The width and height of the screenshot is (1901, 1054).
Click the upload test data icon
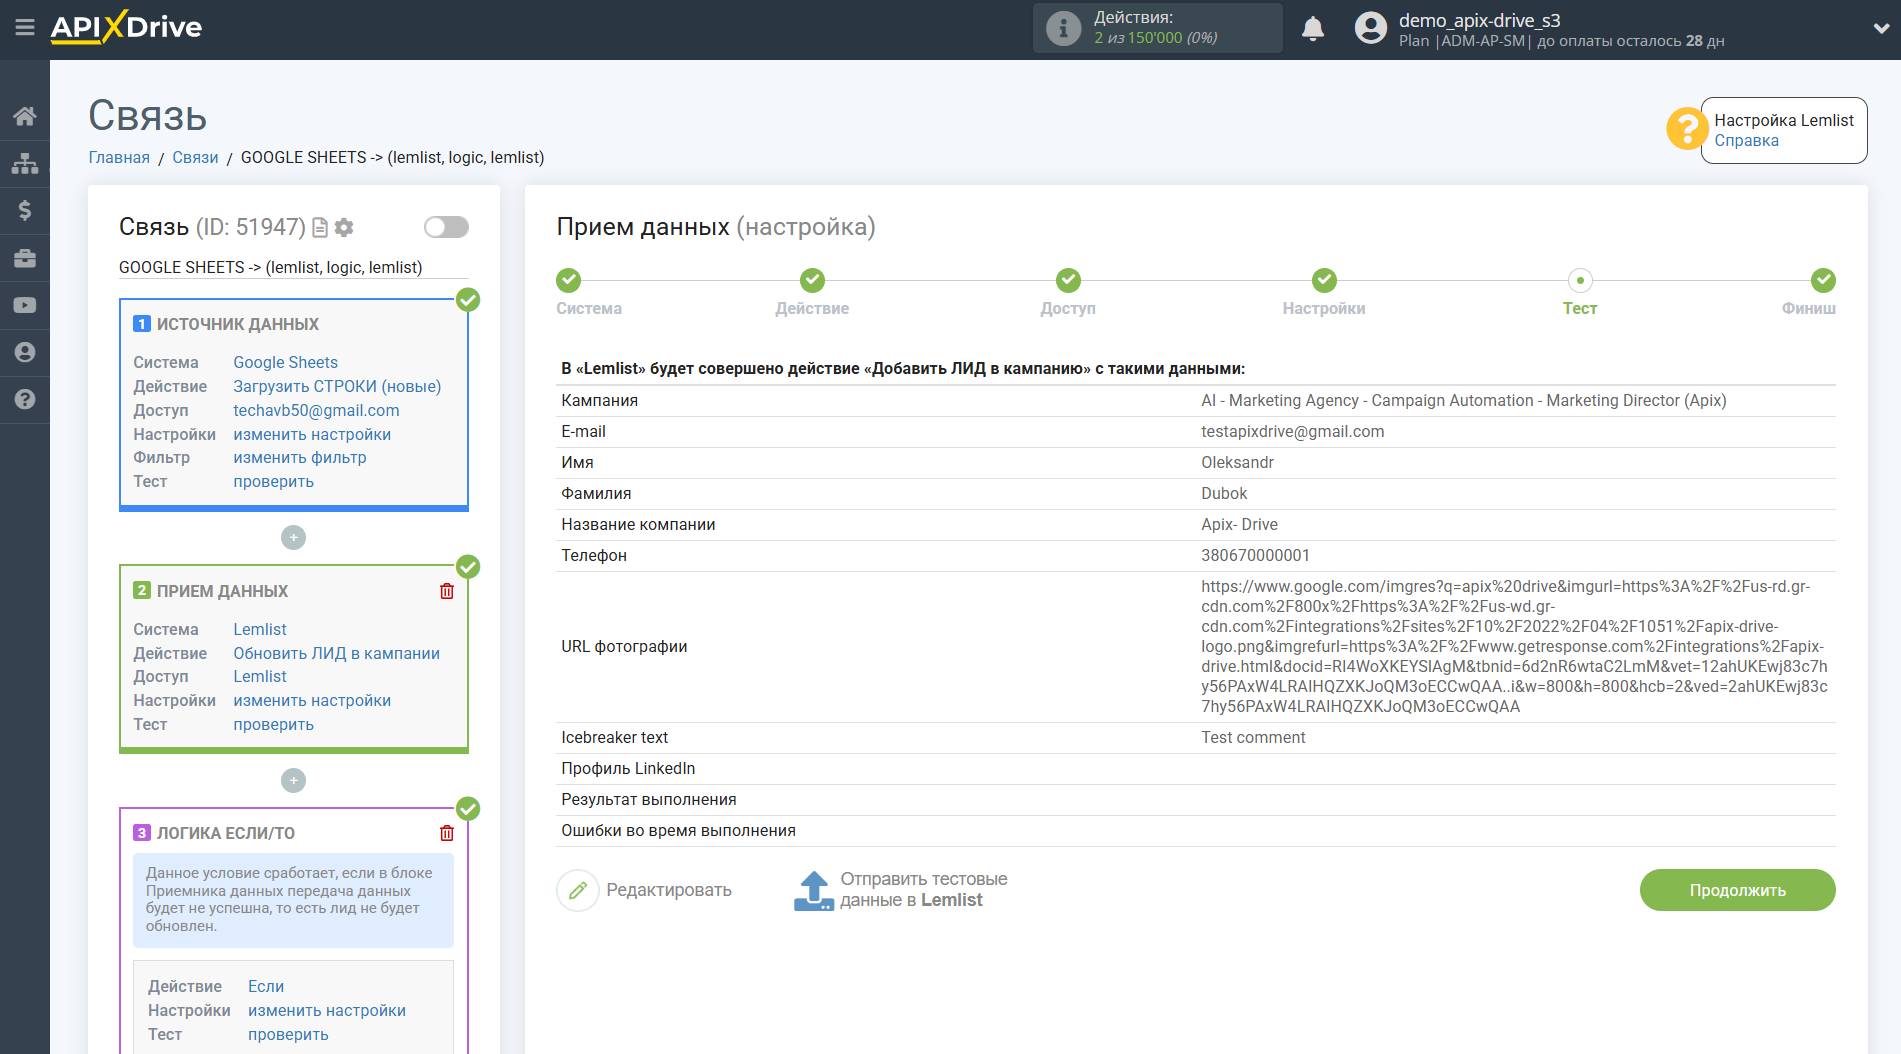[x=814, y=890]
